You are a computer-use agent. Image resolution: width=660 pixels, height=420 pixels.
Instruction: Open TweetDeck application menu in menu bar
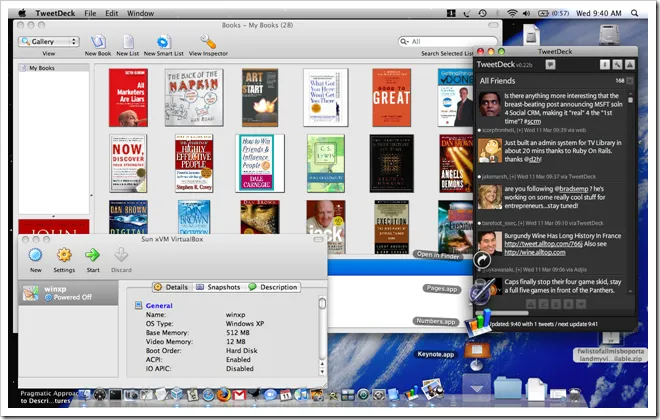click(55, 13)
